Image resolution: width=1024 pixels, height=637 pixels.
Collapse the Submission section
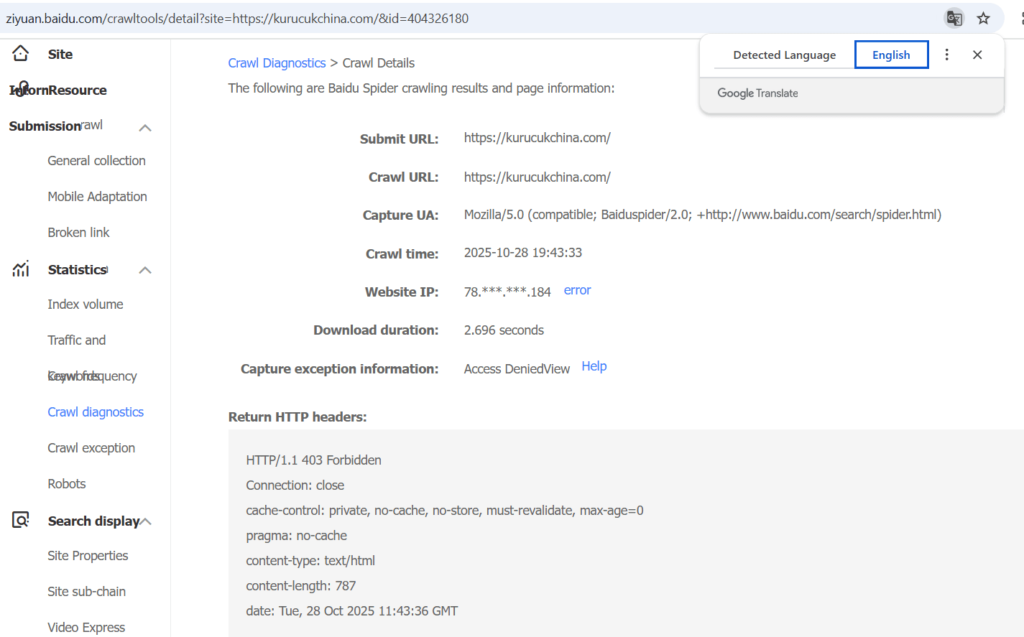coord(144,127)
